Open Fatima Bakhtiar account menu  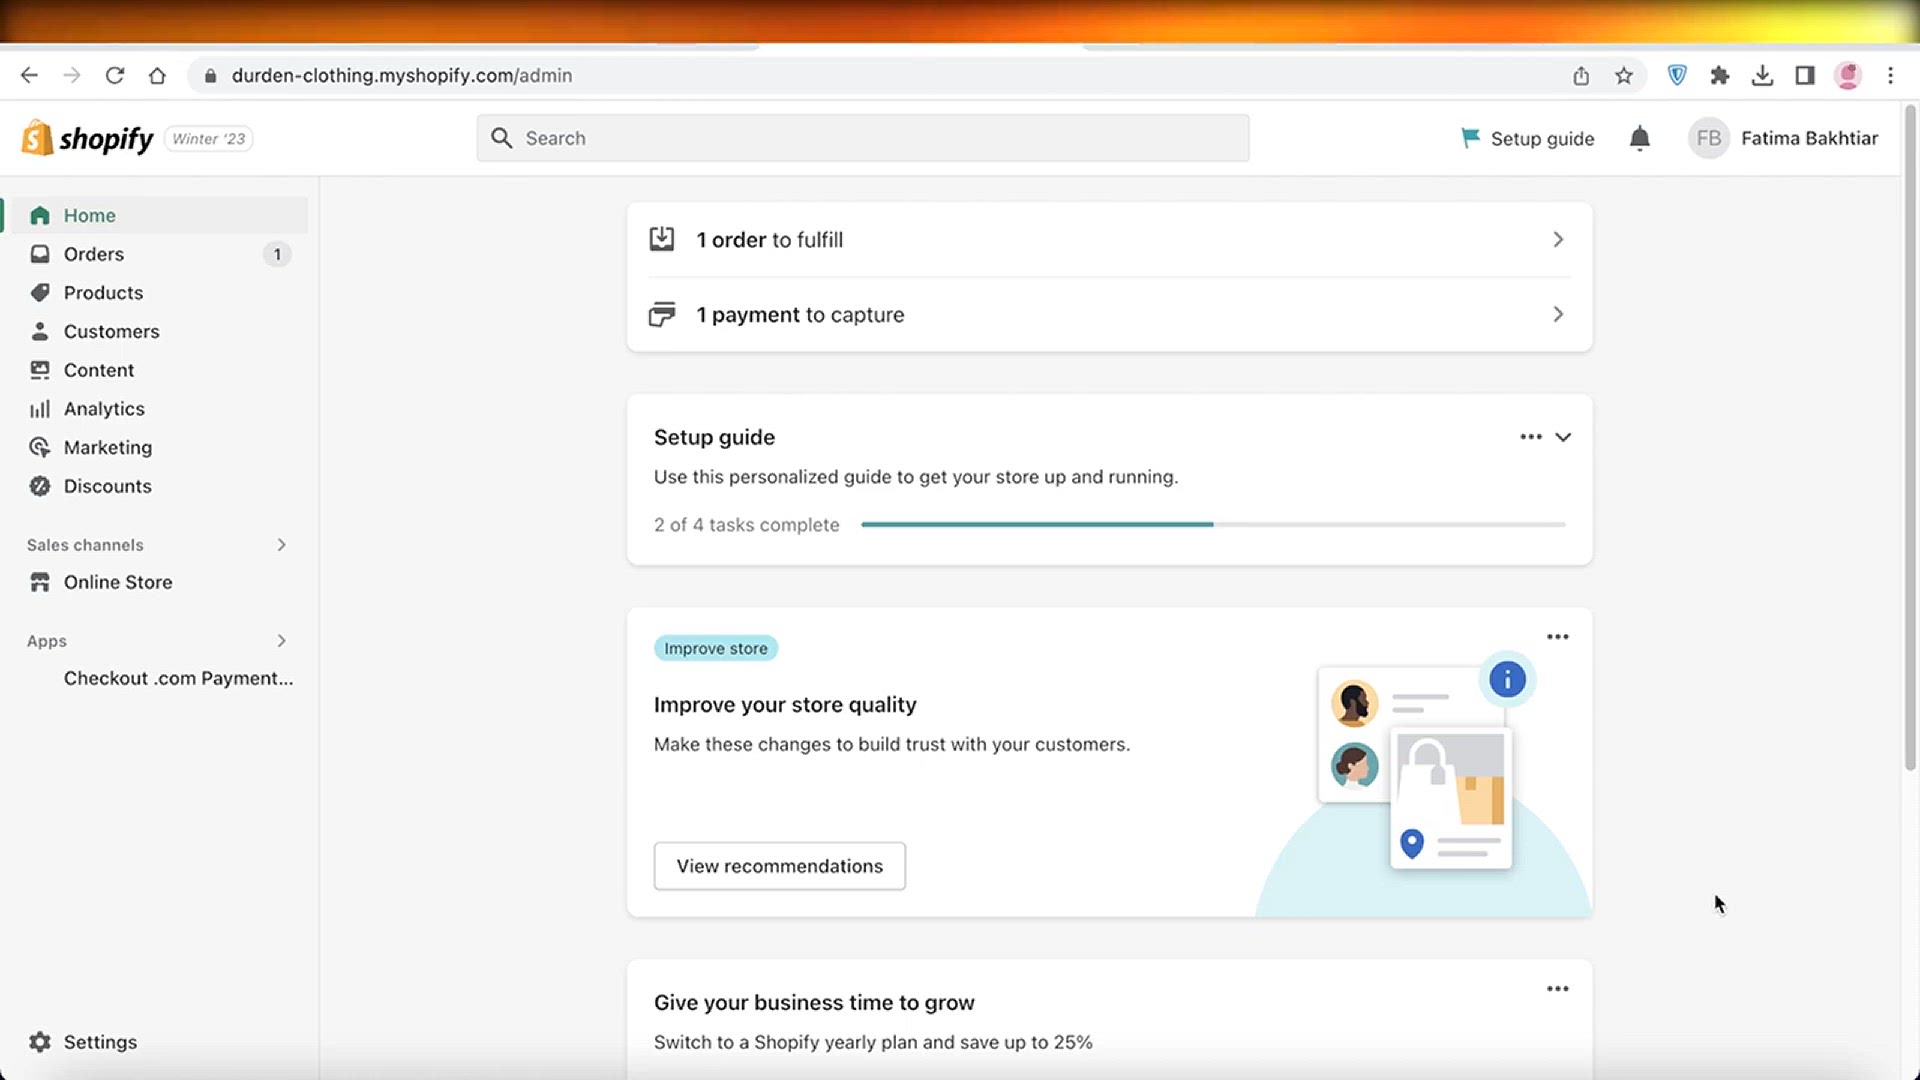tap(1783, 138)
